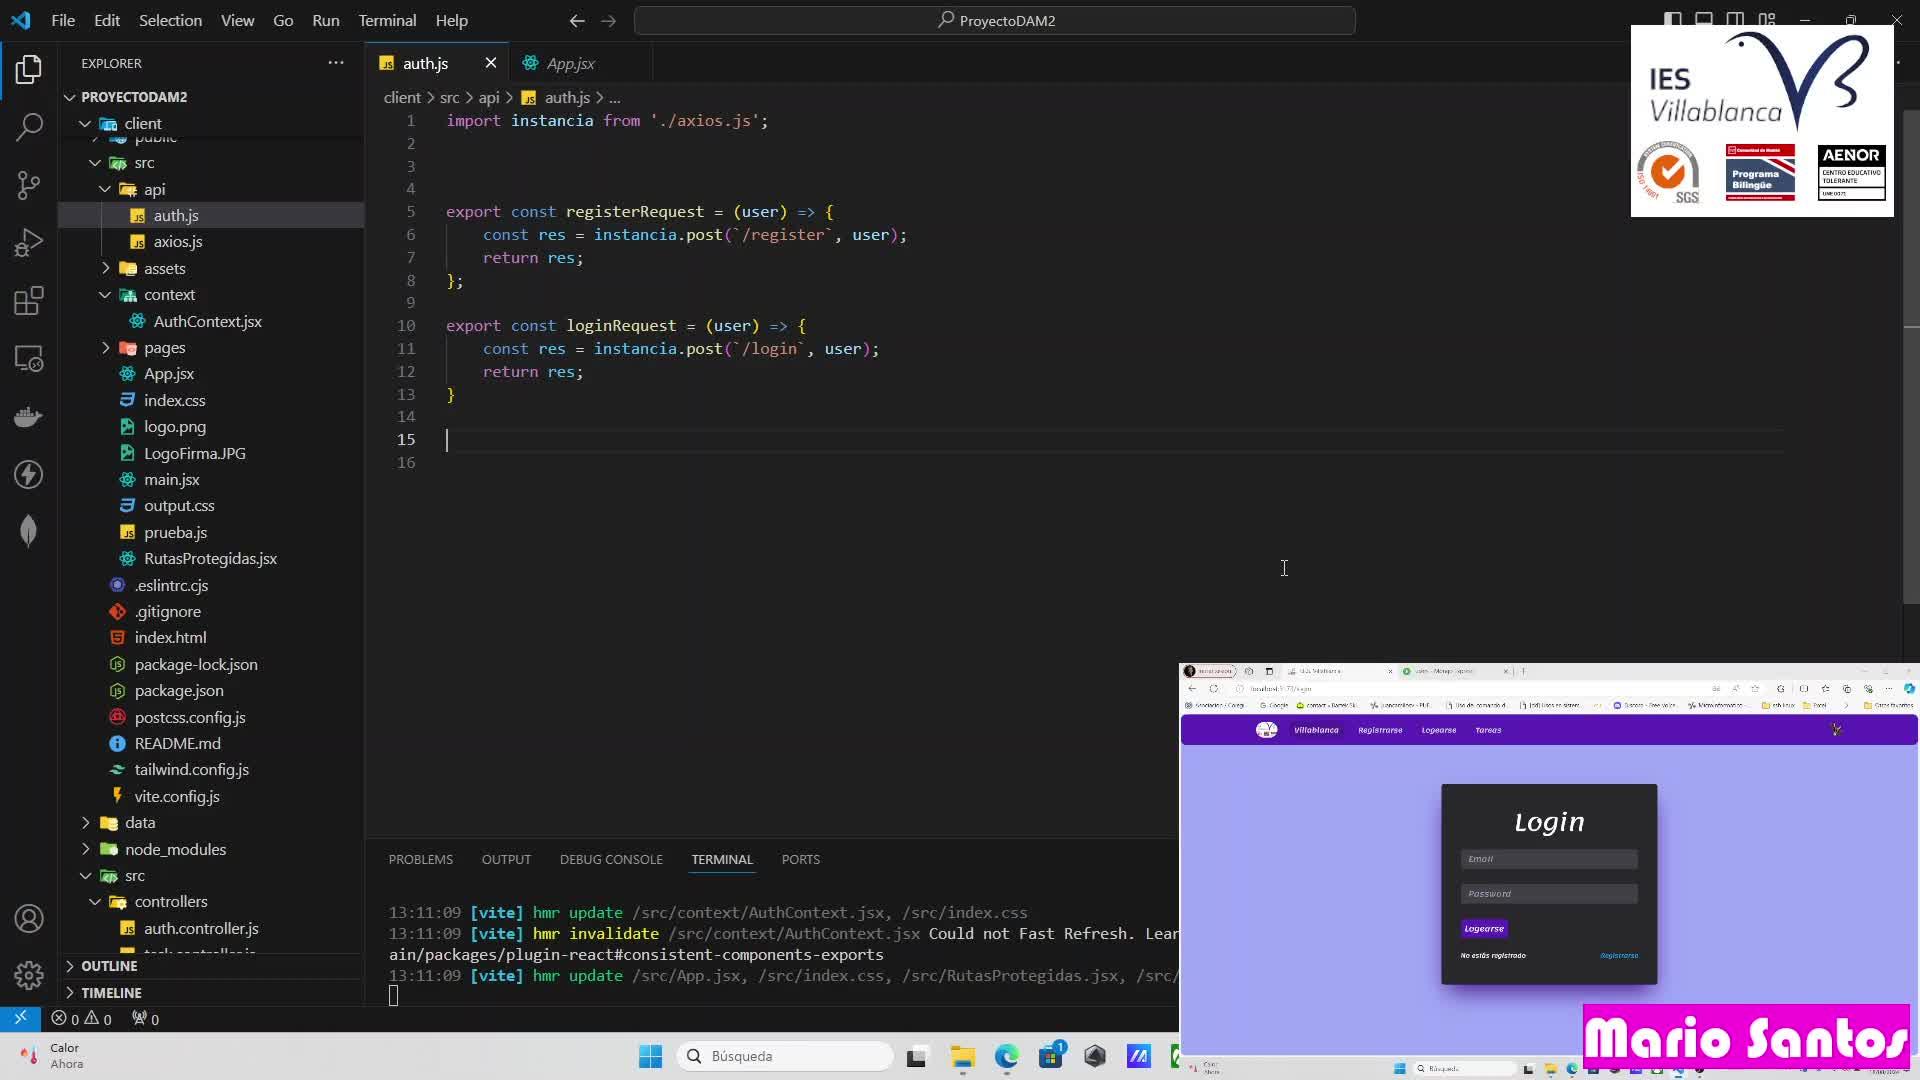Open the Manage gear settings icon
The image size is (1920, 1080).
point(29,975)
